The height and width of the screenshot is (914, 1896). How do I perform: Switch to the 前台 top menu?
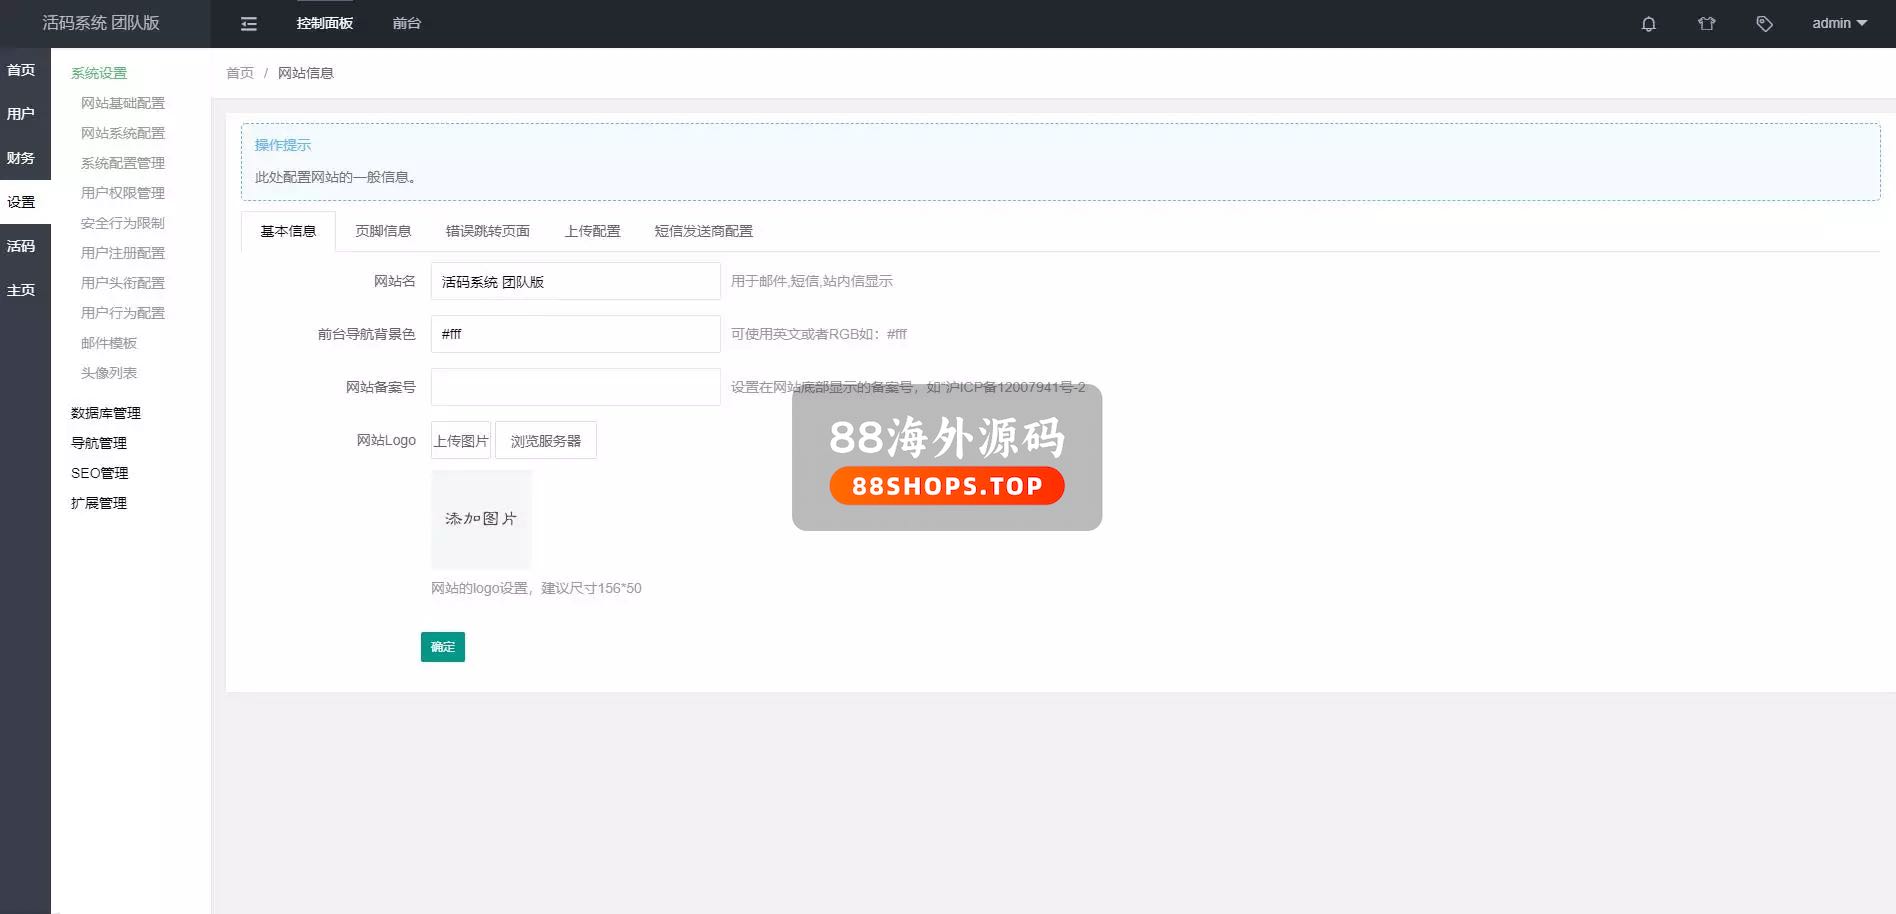pos(406,24)
